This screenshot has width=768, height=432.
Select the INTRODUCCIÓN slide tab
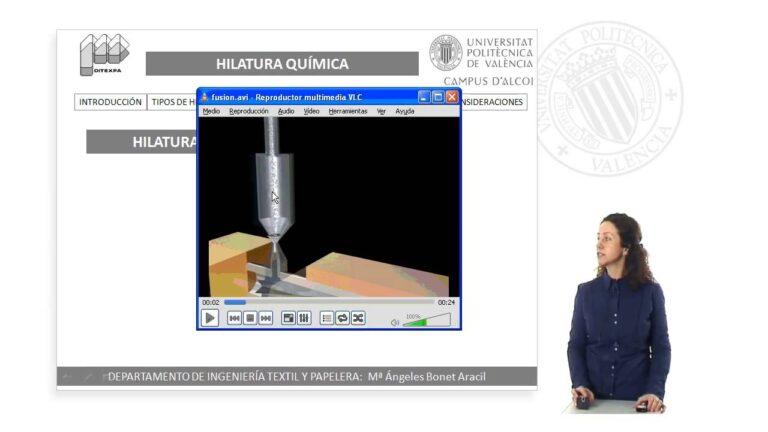pyautogui.click(x=110, y=102)
